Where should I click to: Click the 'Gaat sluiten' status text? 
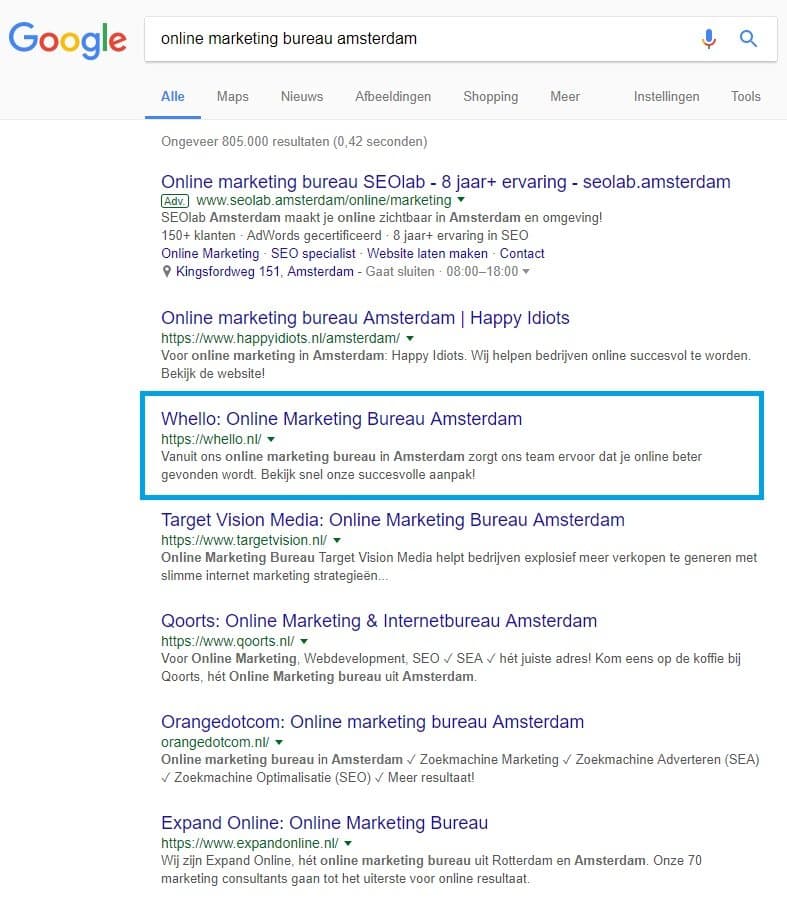click(400, 271)
